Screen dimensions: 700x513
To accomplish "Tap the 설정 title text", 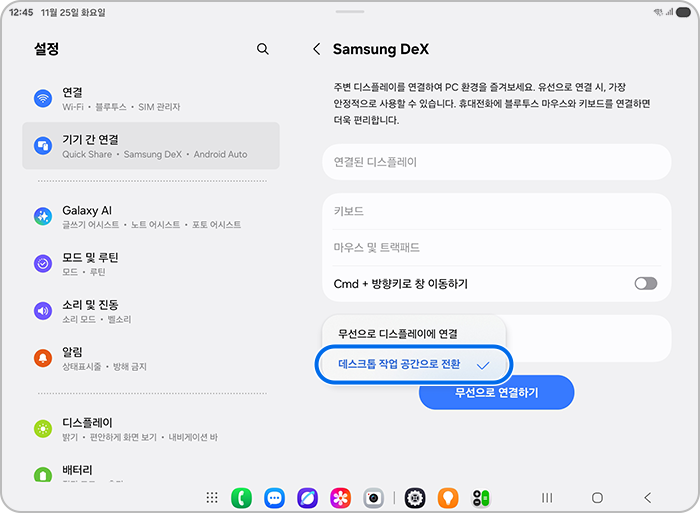I will pyautogui.click(x=46, y=49).
